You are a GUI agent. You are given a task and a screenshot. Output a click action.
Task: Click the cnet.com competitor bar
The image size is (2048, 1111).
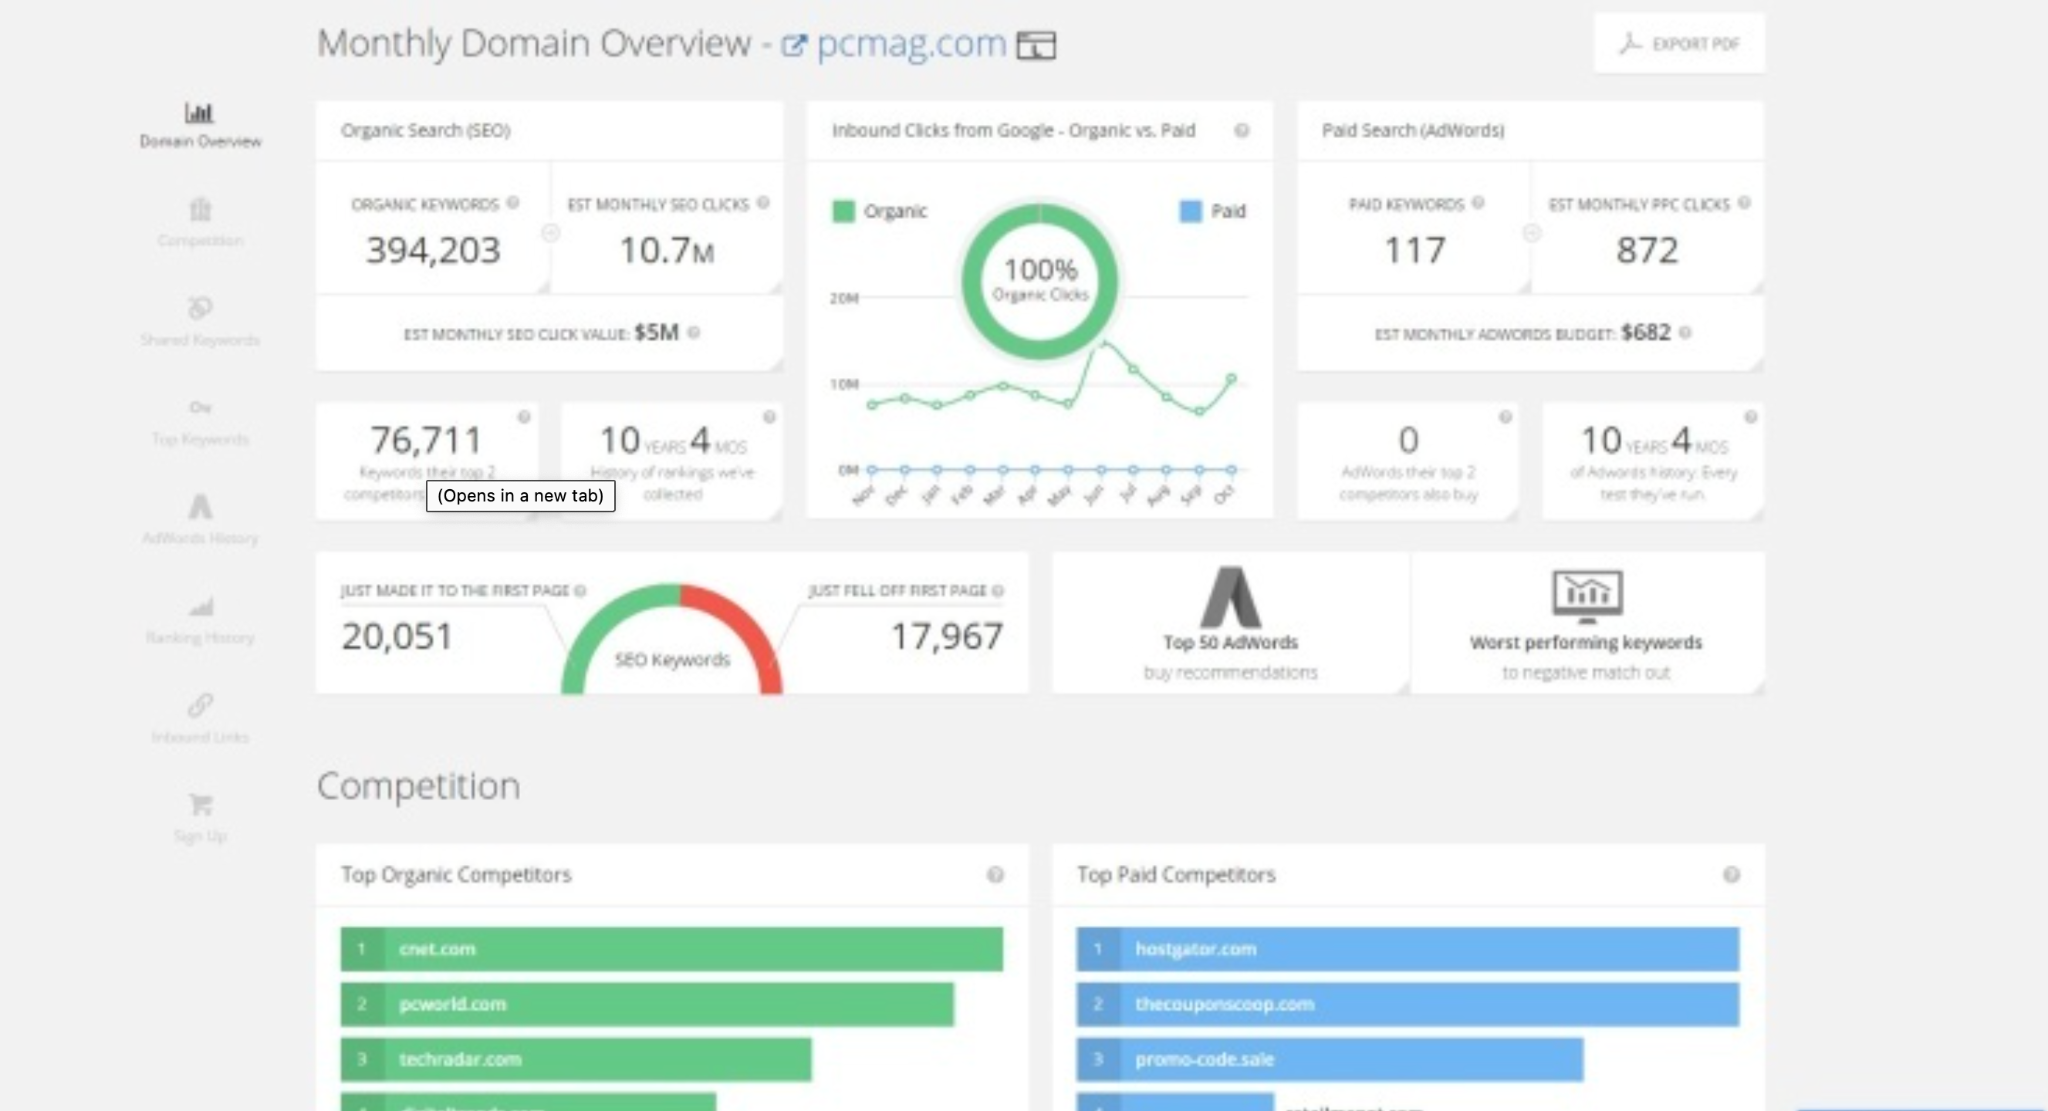(x=671, y=949)
